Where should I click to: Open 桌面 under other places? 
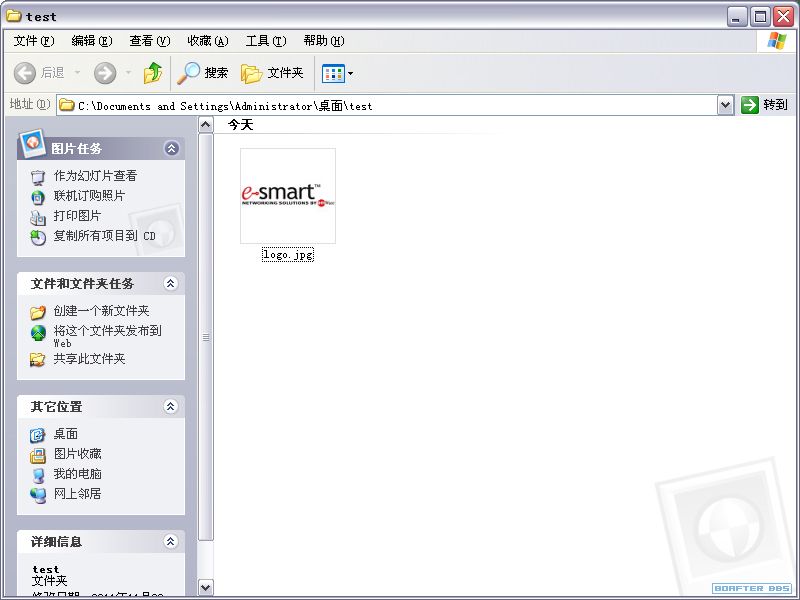pyautogui.click(x=66, y=434)
